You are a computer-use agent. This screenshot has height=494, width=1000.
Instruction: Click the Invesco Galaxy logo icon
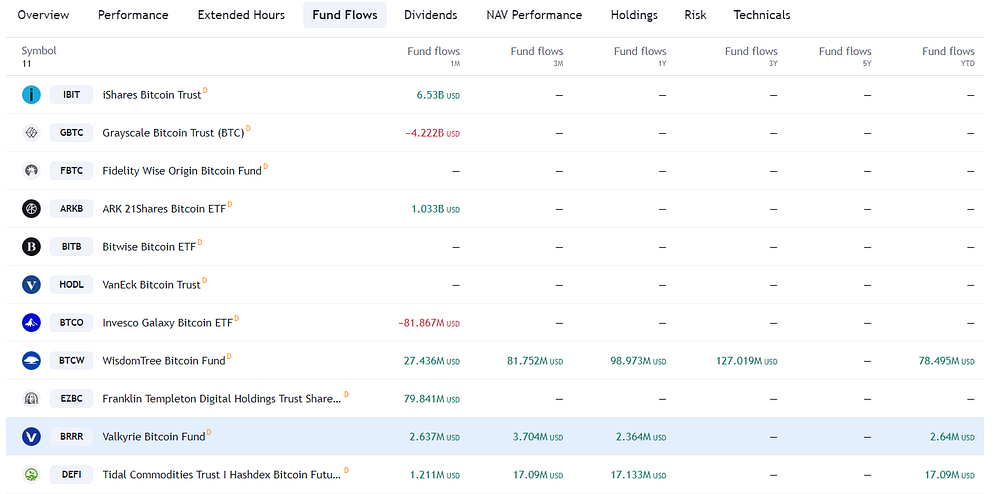point(31,323)
